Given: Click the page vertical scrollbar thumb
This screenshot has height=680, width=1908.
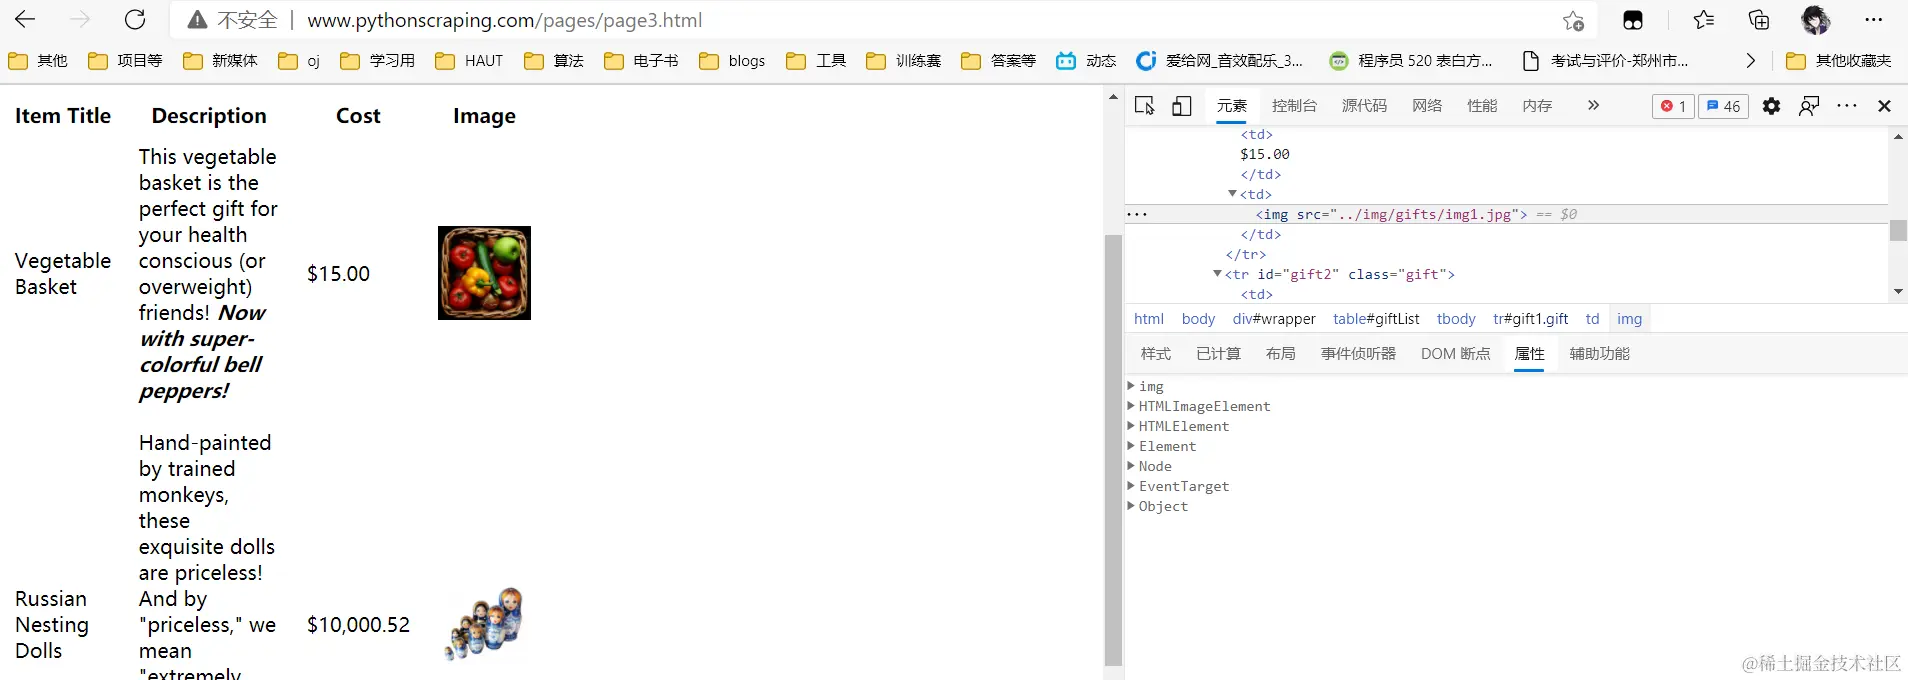Looking at the screenshot, I should click(1113, 450).
